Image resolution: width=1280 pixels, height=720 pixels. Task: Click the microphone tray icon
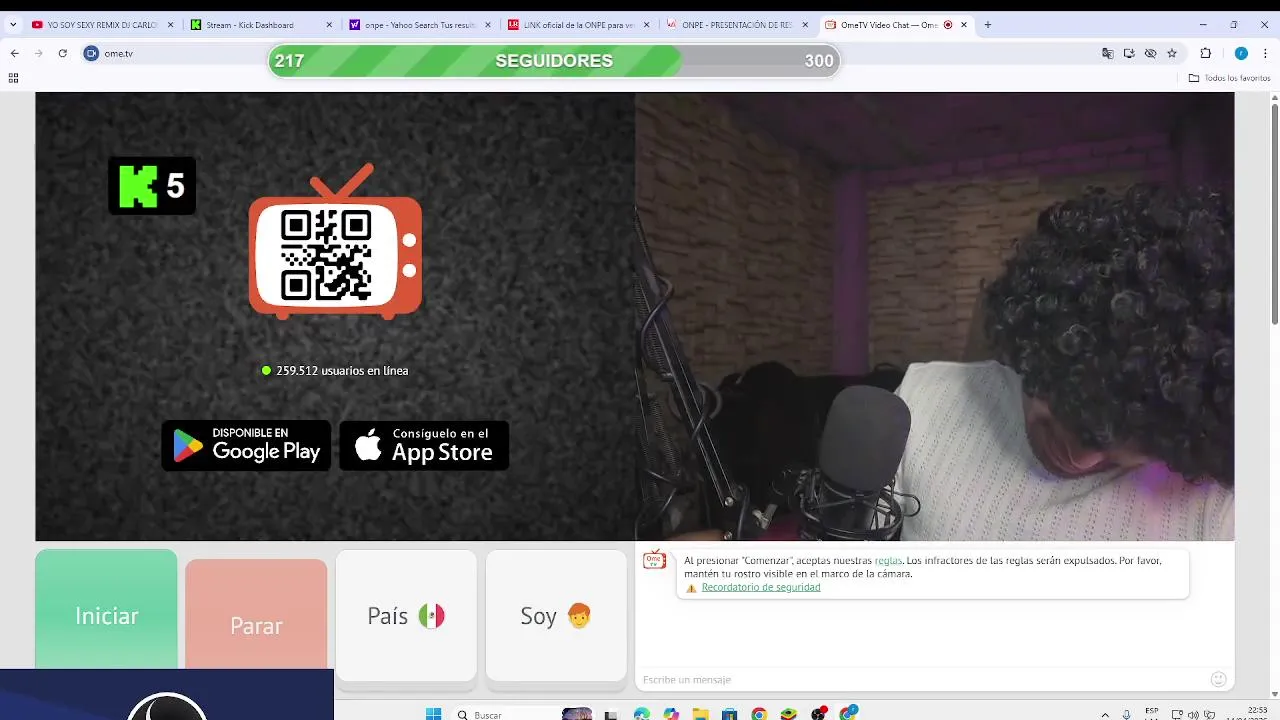point(1127,714)
